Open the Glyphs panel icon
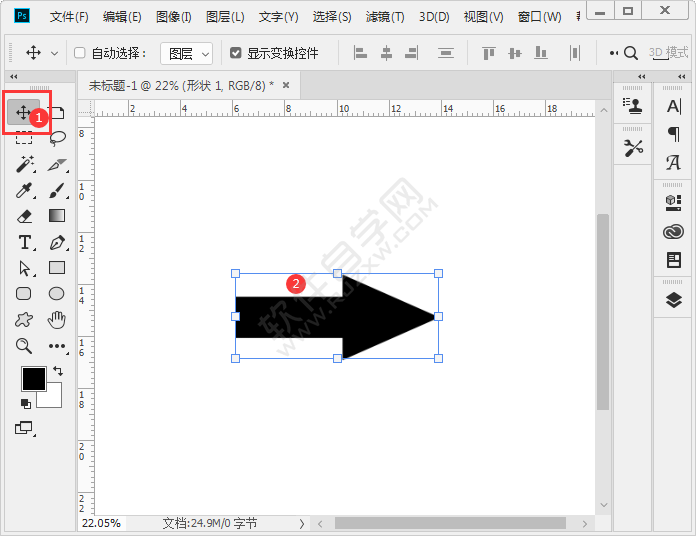Viewport: 696px width, 536px height. tap(673, 162)
